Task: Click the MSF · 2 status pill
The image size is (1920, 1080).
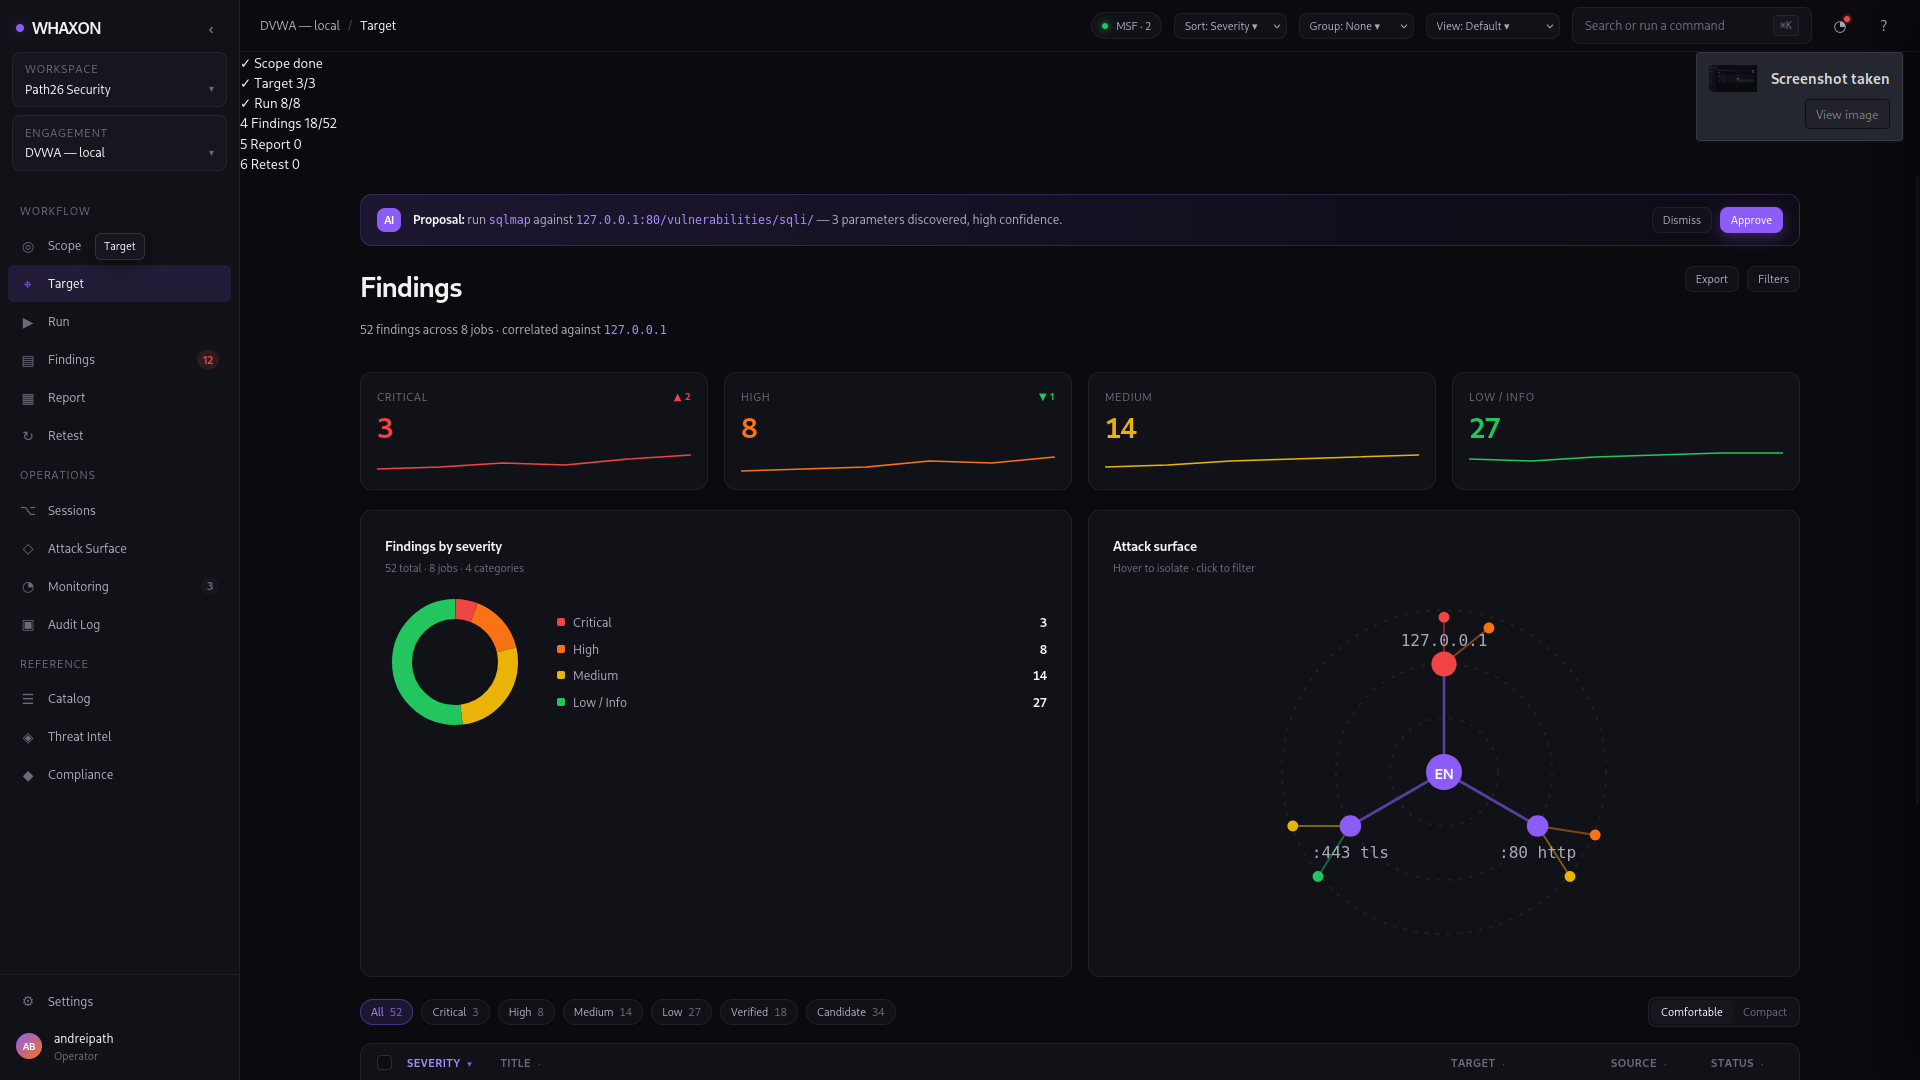Action: [x=1126, y=26]
